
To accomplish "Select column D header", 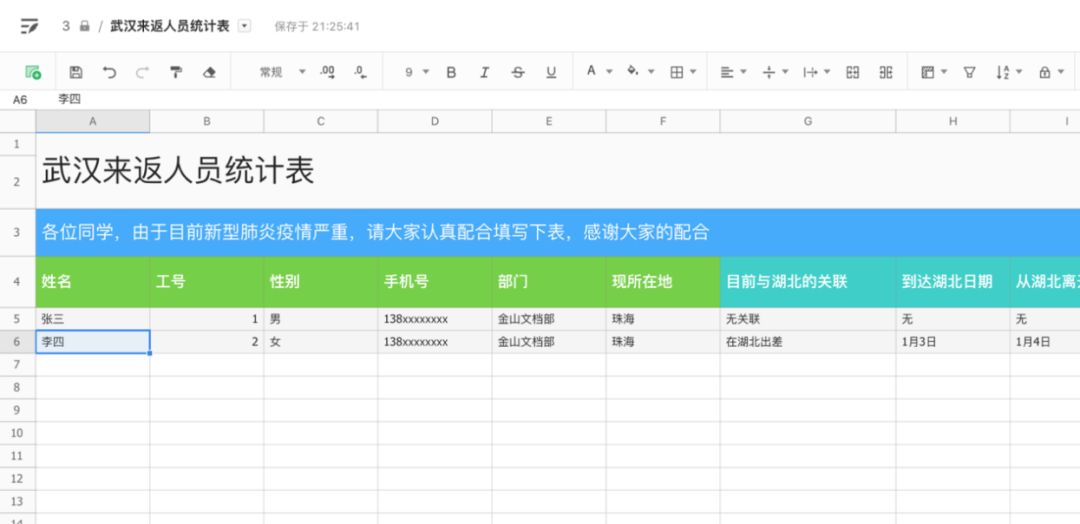I will (x=435, y=121).
